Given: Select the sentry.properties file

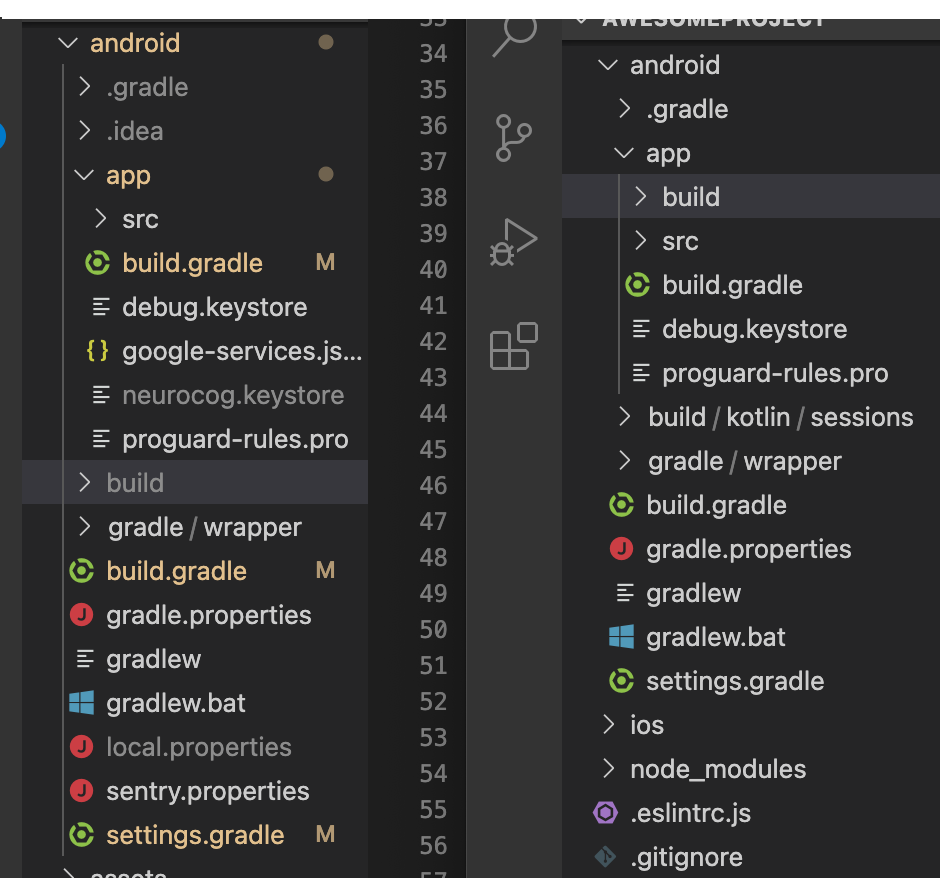Looking at the screenshot, I should point(208,790).
